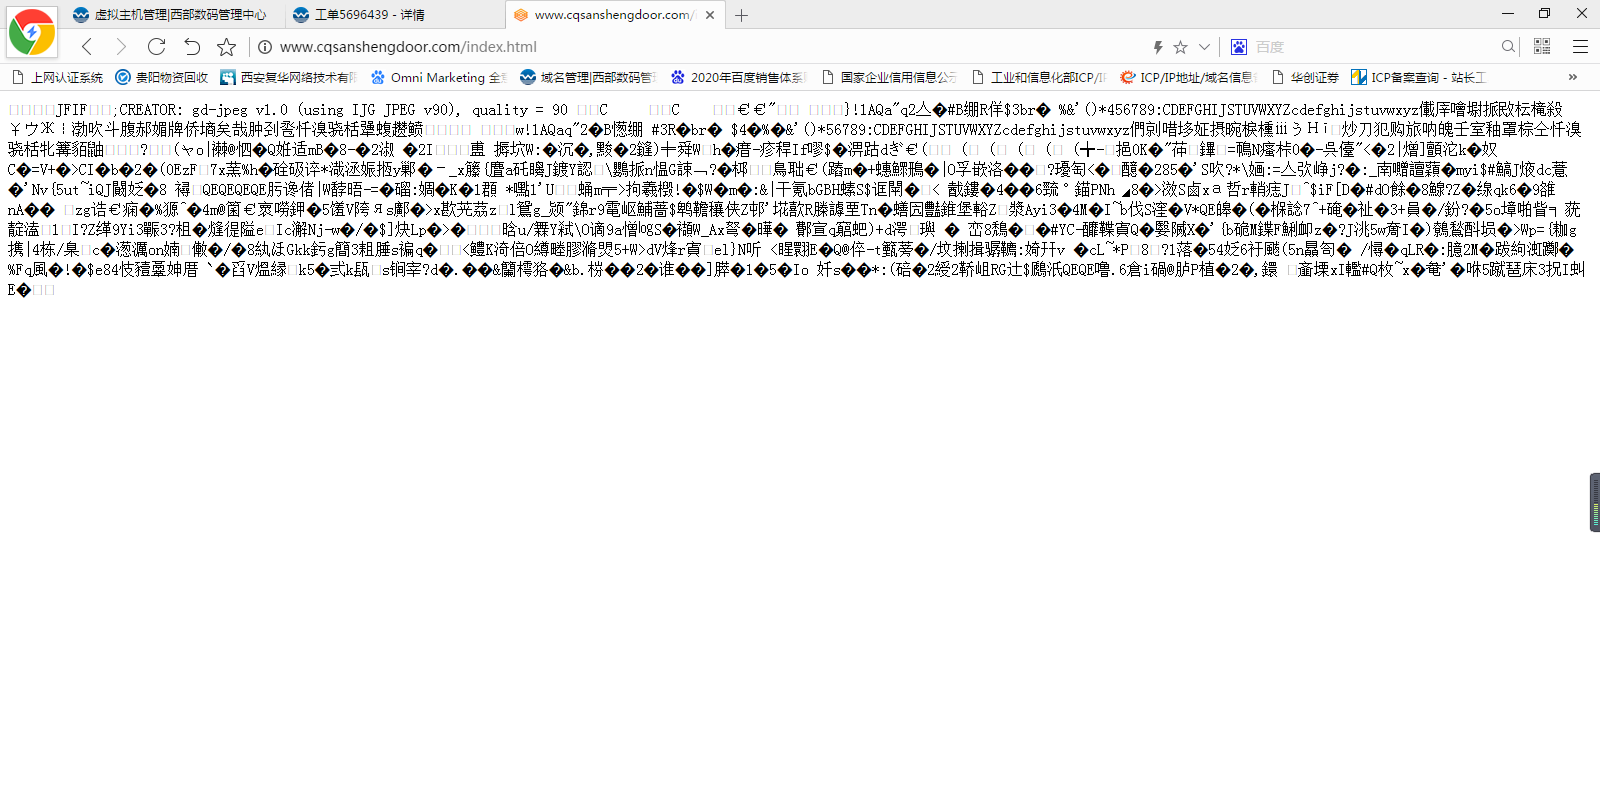Reload the current page
Image resolution: width=1600 pixels, height=804 pixels.
(x=156, y=47)
